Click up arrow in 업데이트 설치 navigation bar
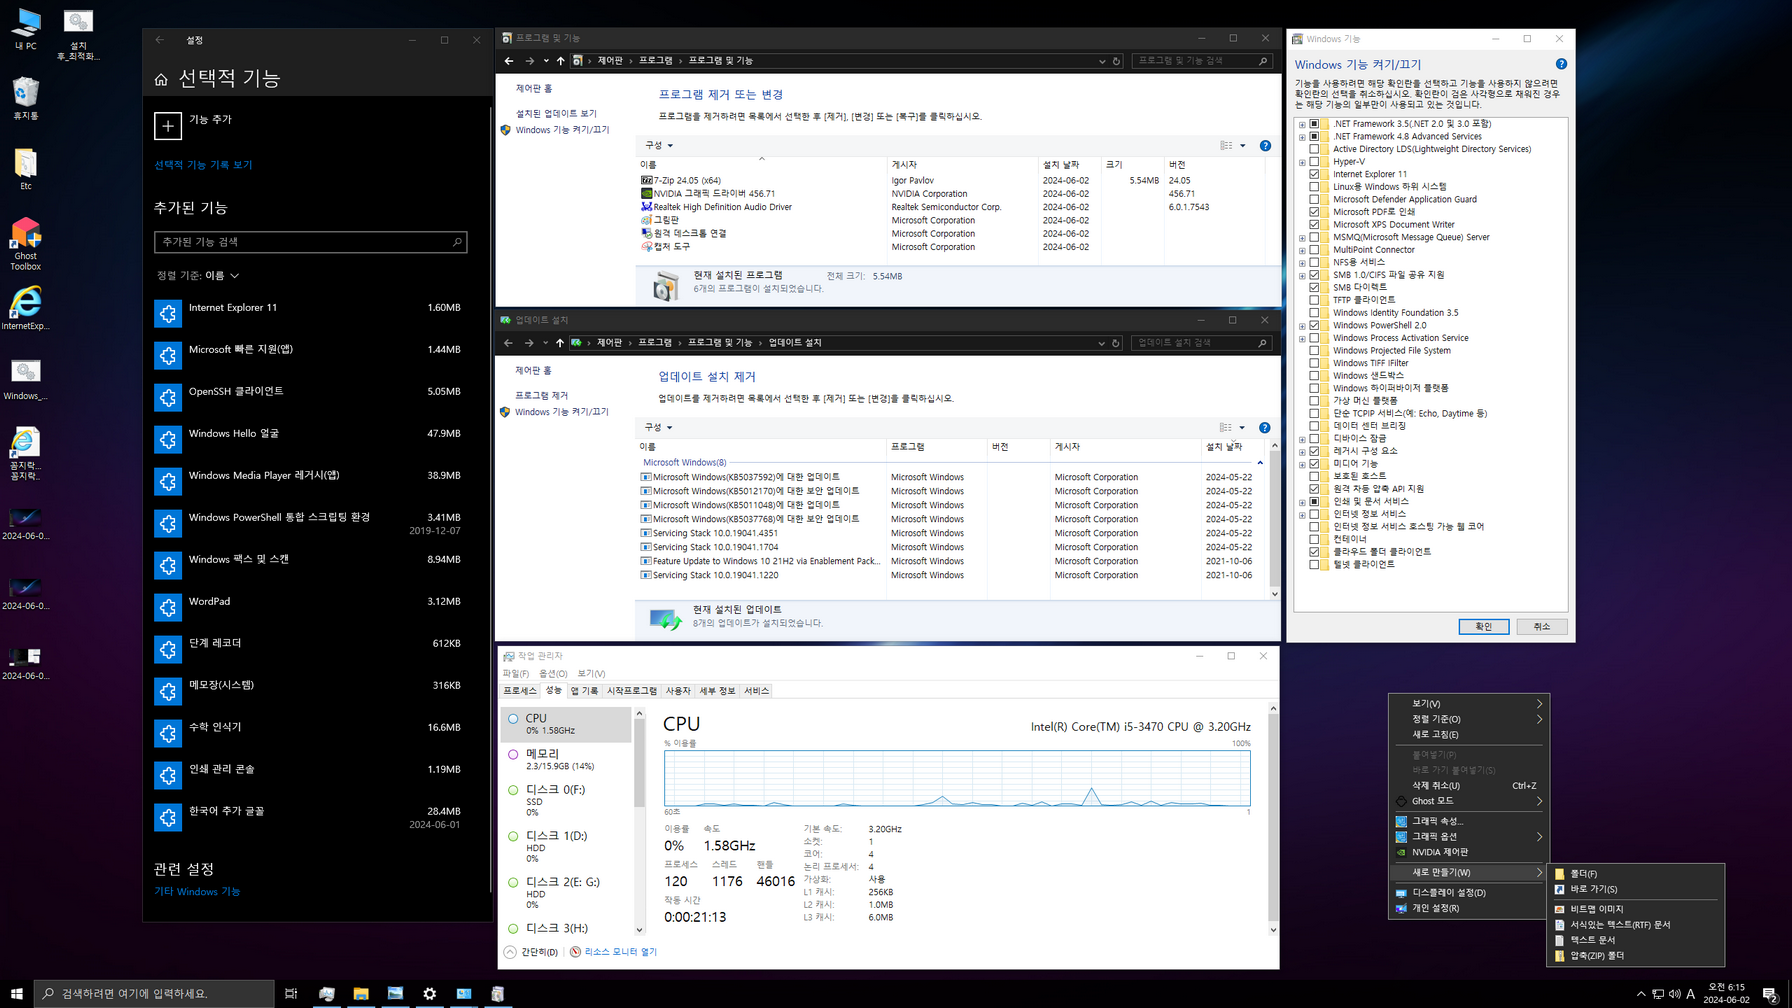The height and width of the screenshot is (1008, 1792). [559, 343]
